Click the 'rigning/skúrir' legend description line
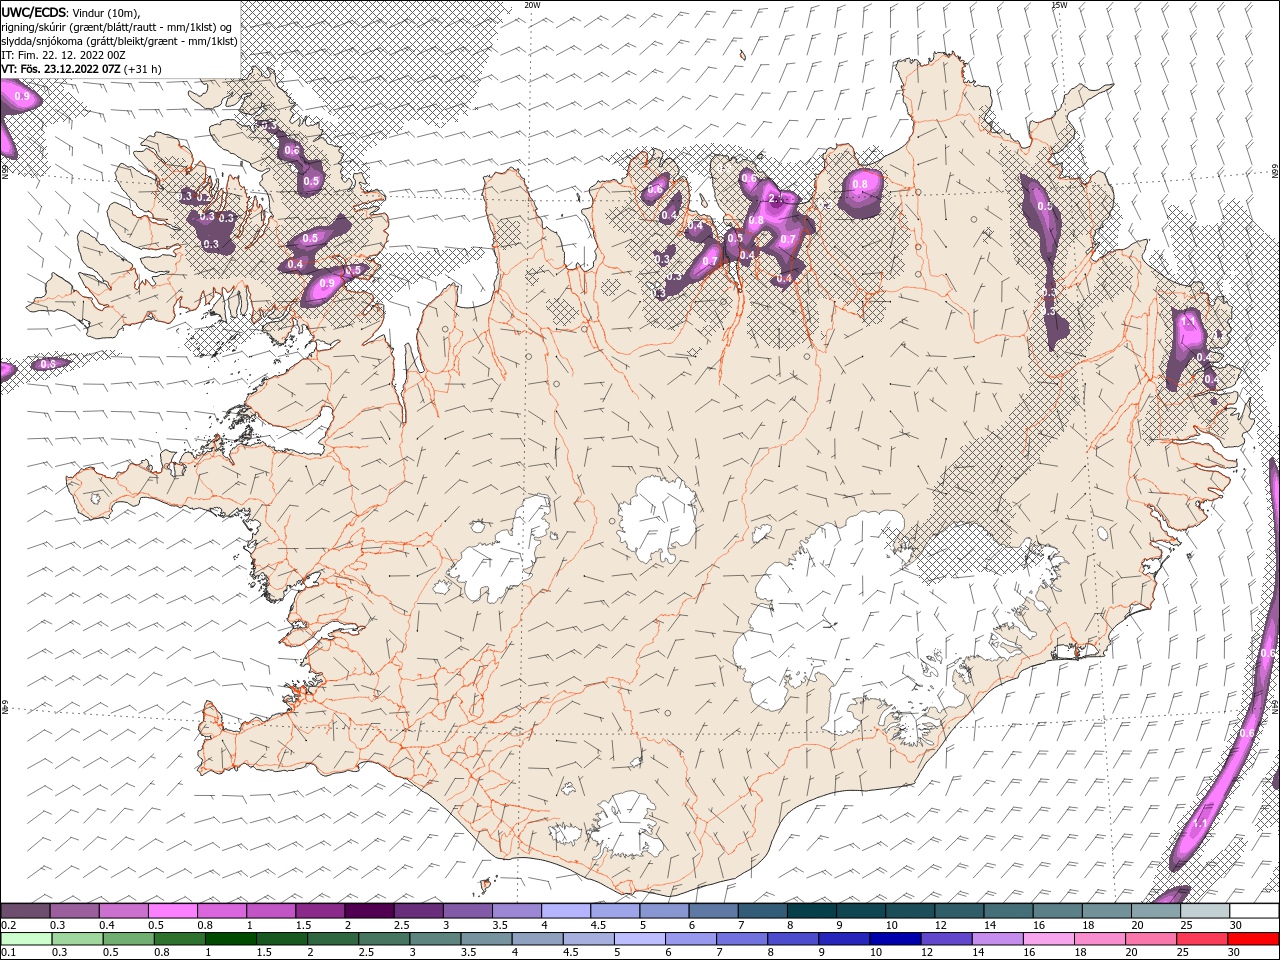 tap(116, 27)
